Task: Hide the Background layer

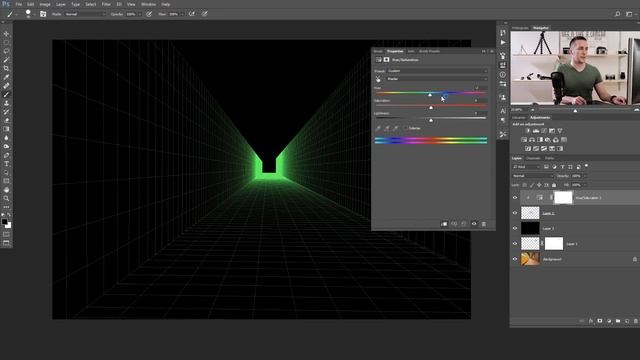Action: (x=515, y=259)
